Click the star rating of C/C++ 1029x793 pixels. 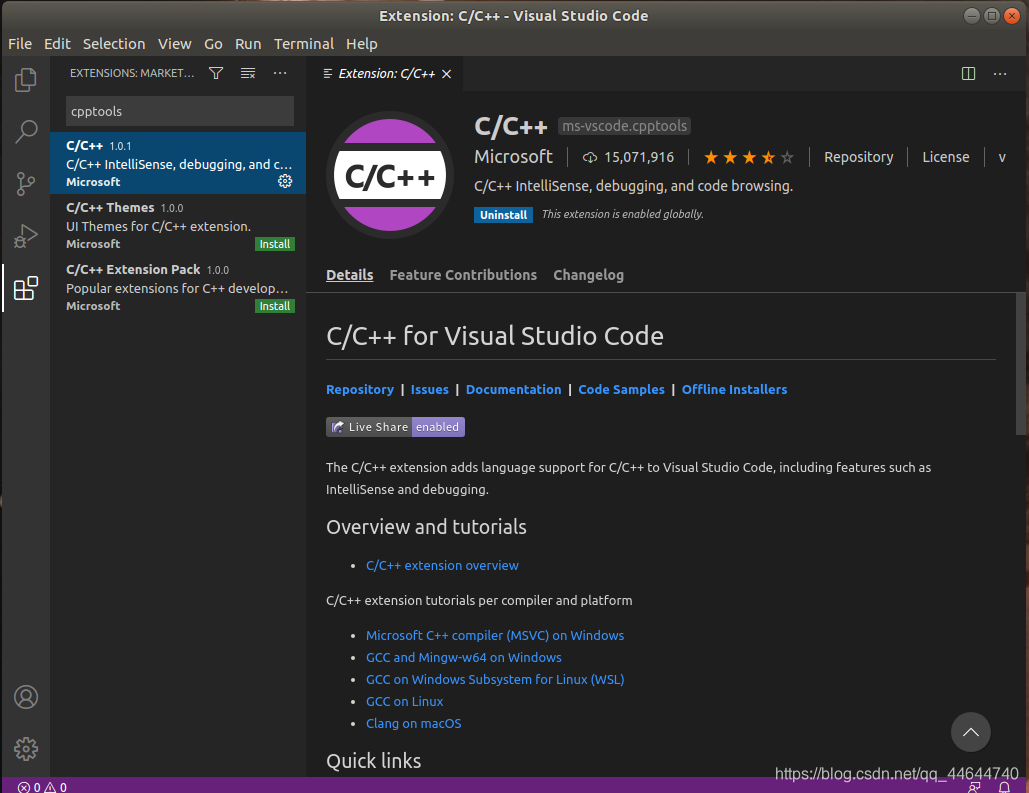749,158
